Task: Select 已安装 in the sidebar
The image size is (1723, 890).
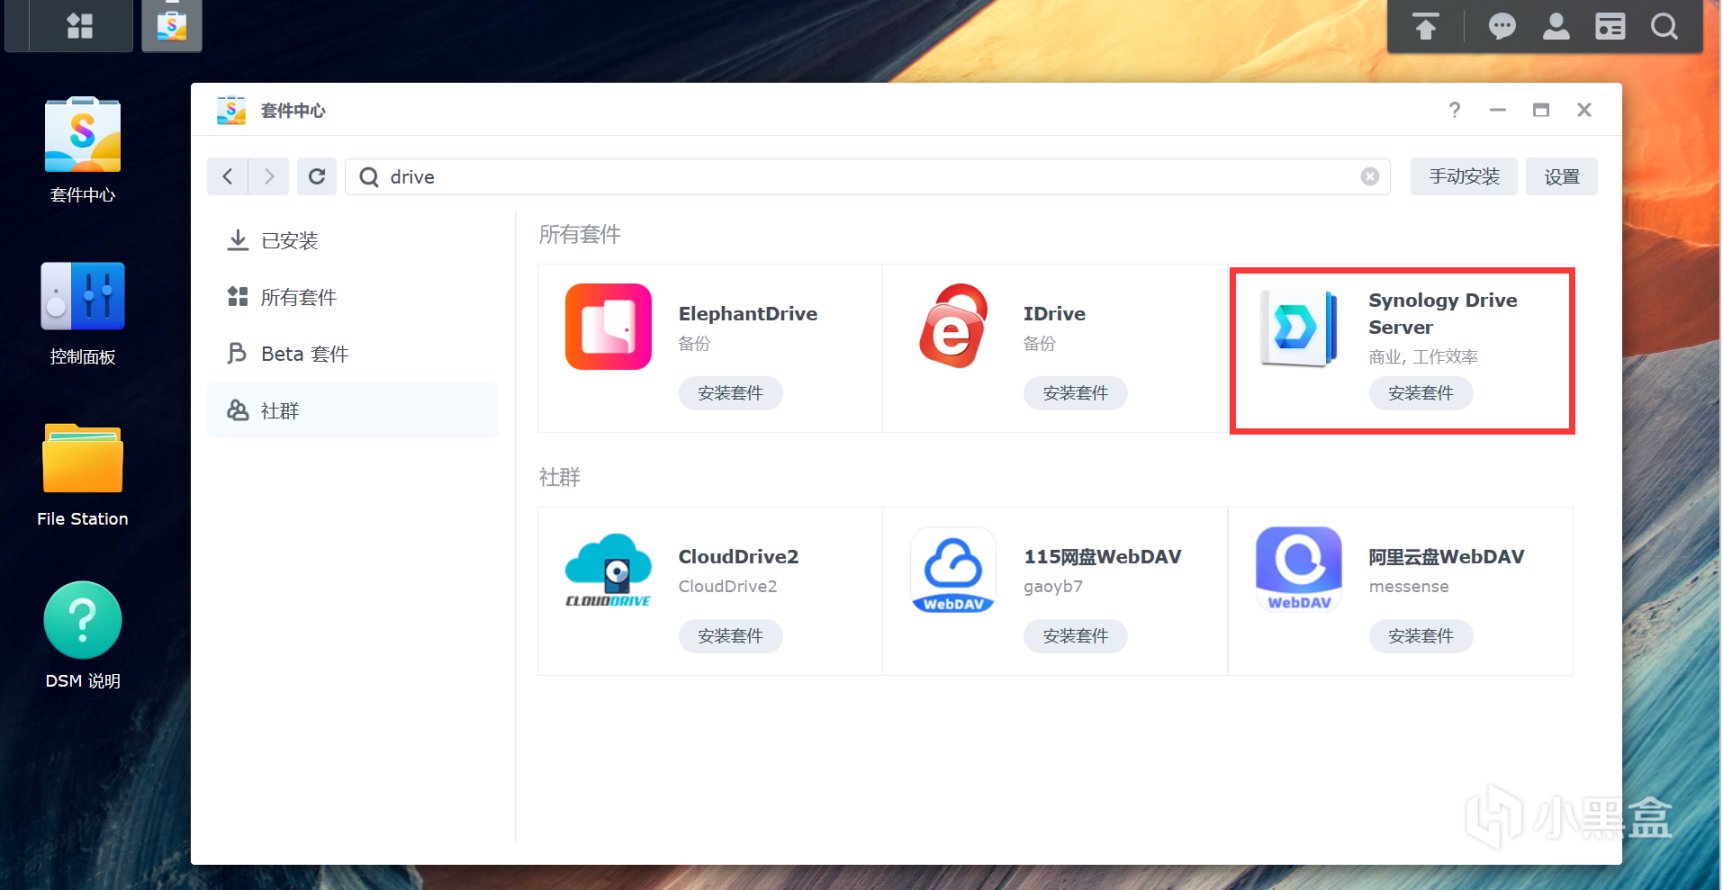Action: (x=352, y=240)
